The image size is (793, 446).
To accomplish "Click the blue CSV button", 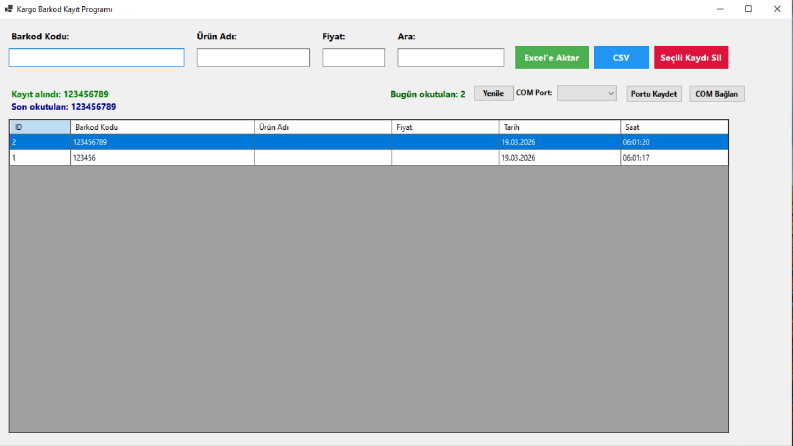I will [x=621, y=58].
